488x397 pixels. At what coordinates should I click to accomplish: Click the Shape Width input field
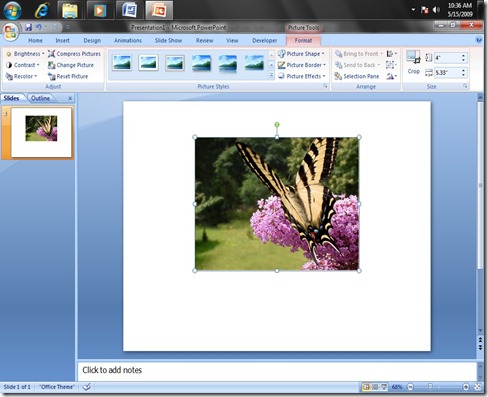click(447, 72)
